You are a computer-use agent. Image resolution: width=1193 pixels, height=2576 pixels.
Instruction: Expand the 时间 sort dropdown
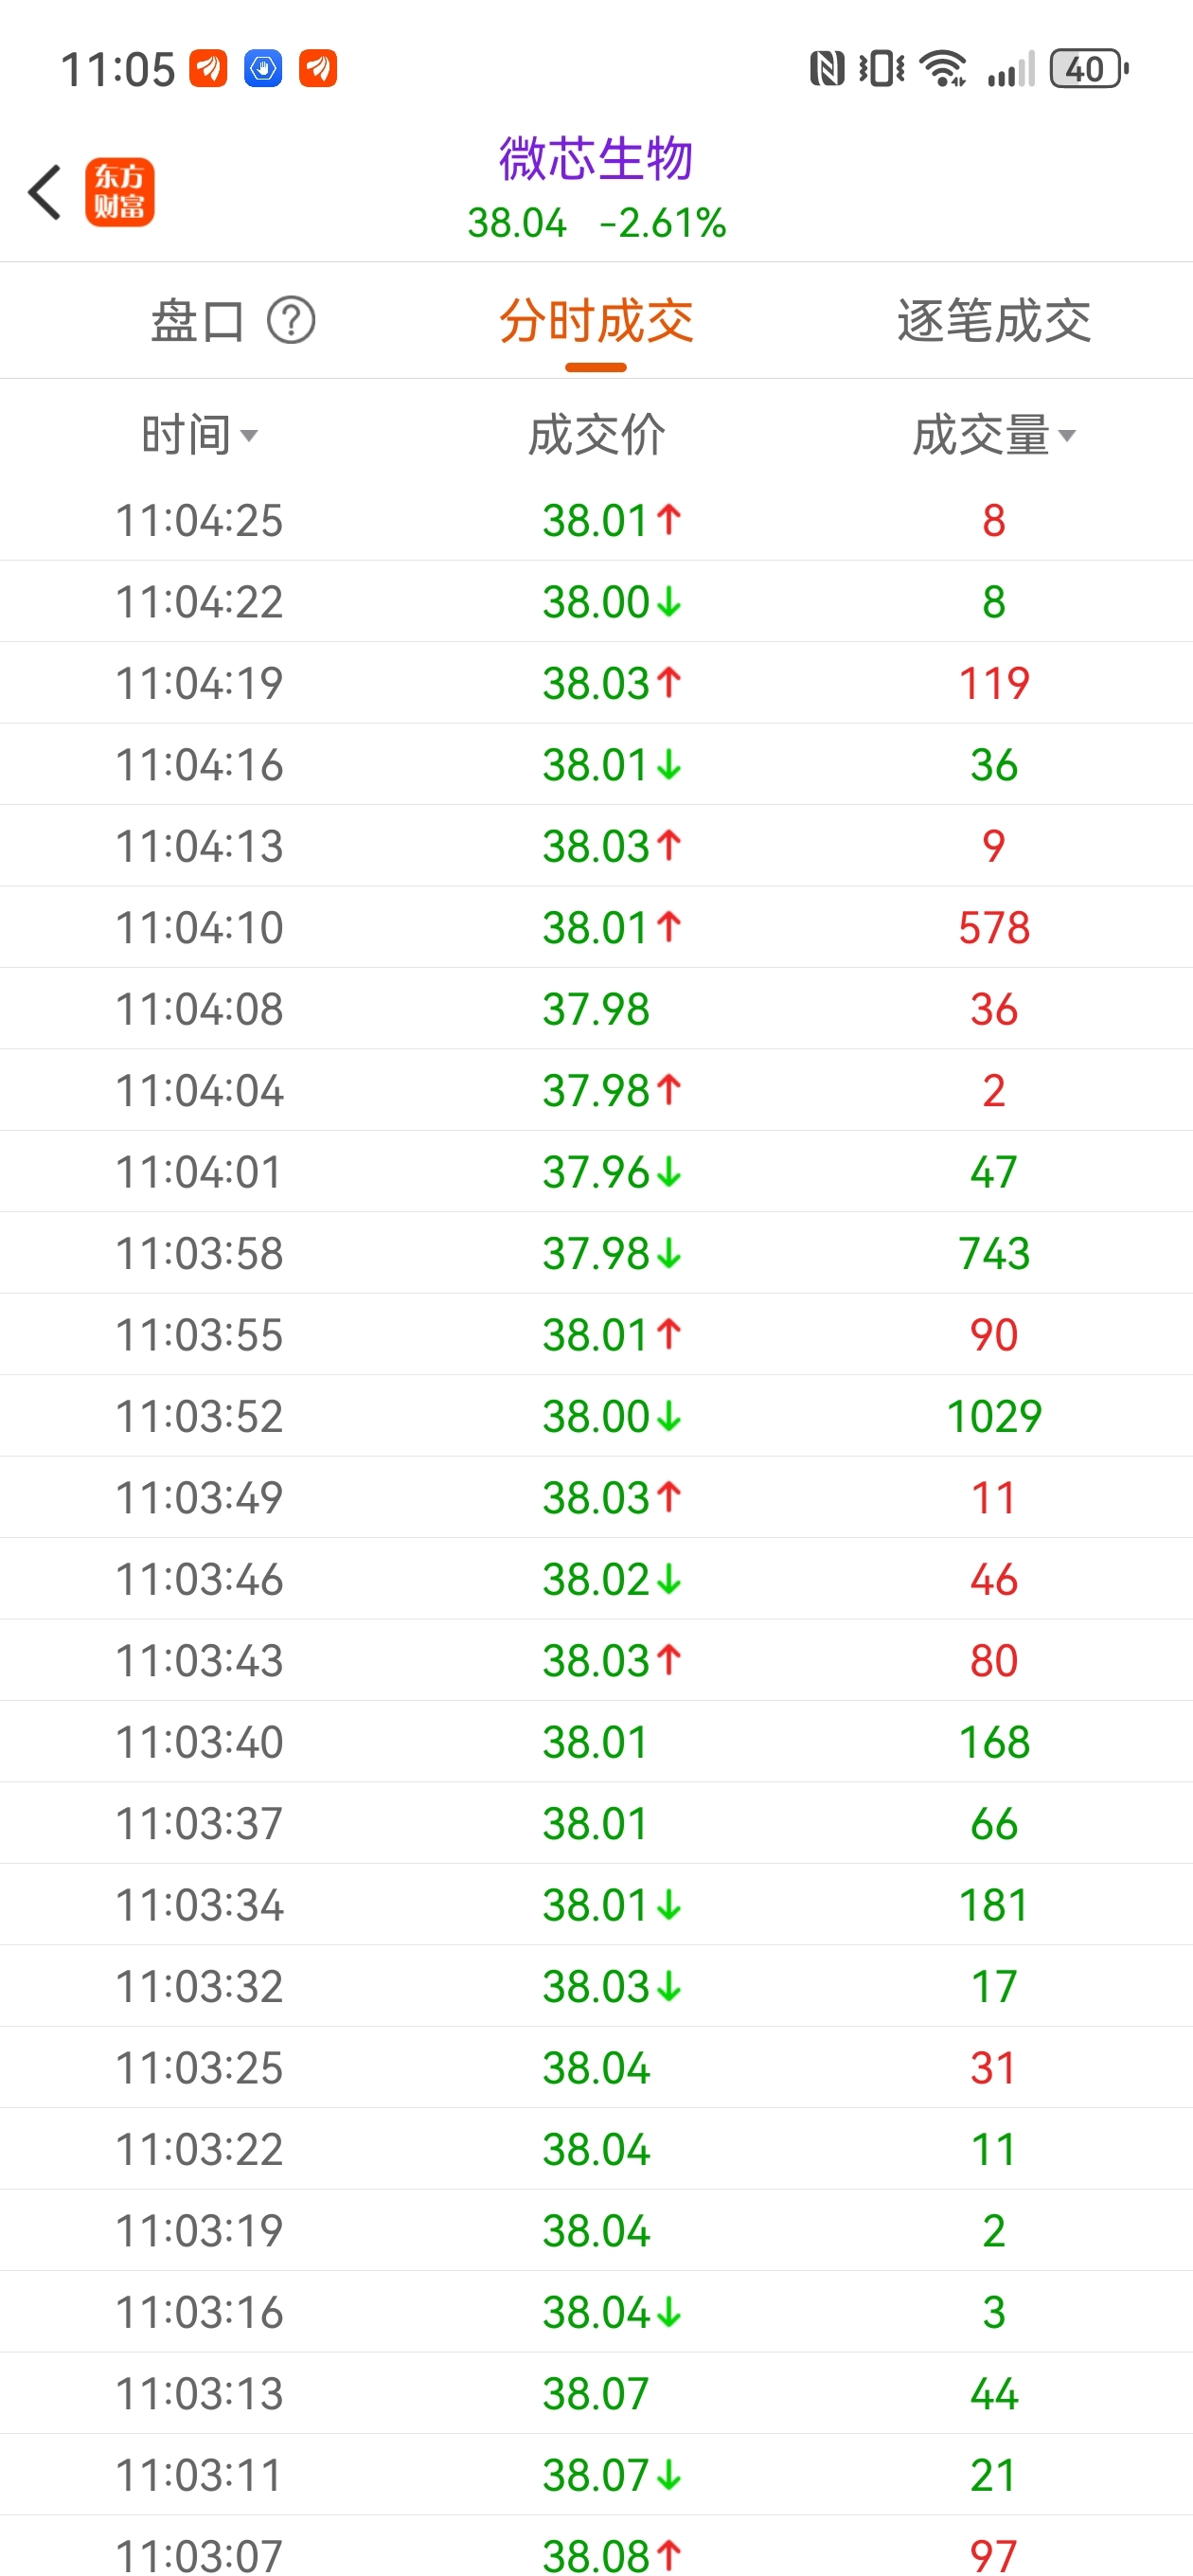point(199,435)
